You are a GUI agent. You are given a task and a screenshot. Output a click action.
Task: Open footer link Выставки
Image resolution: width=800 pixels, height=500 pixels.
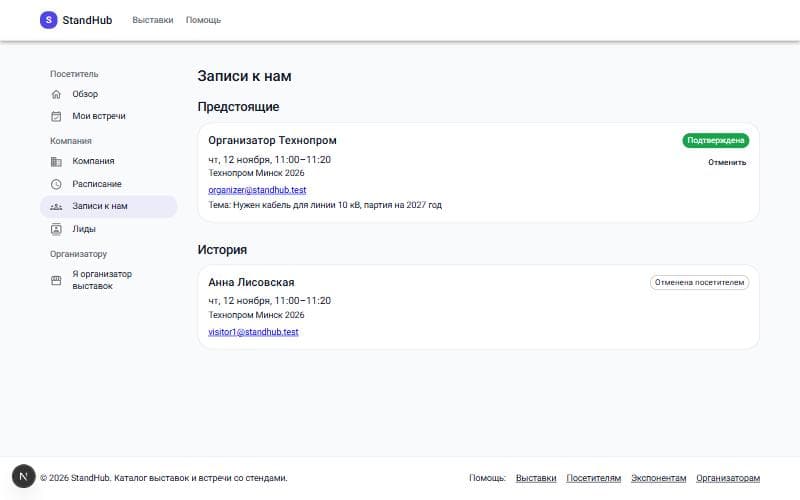tap(536, 478)
